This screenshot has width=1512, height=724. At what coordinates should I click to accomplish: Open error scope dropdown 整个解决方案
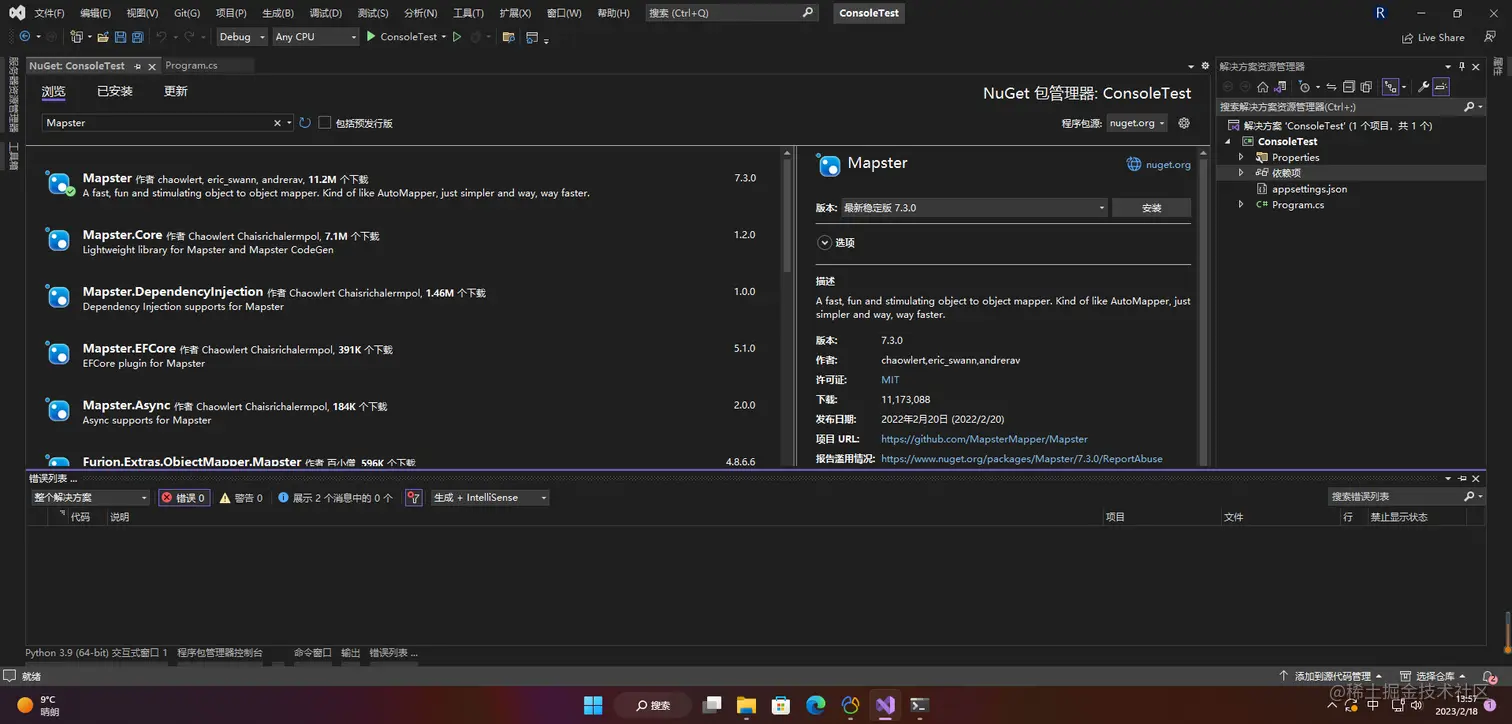(90, 497)
